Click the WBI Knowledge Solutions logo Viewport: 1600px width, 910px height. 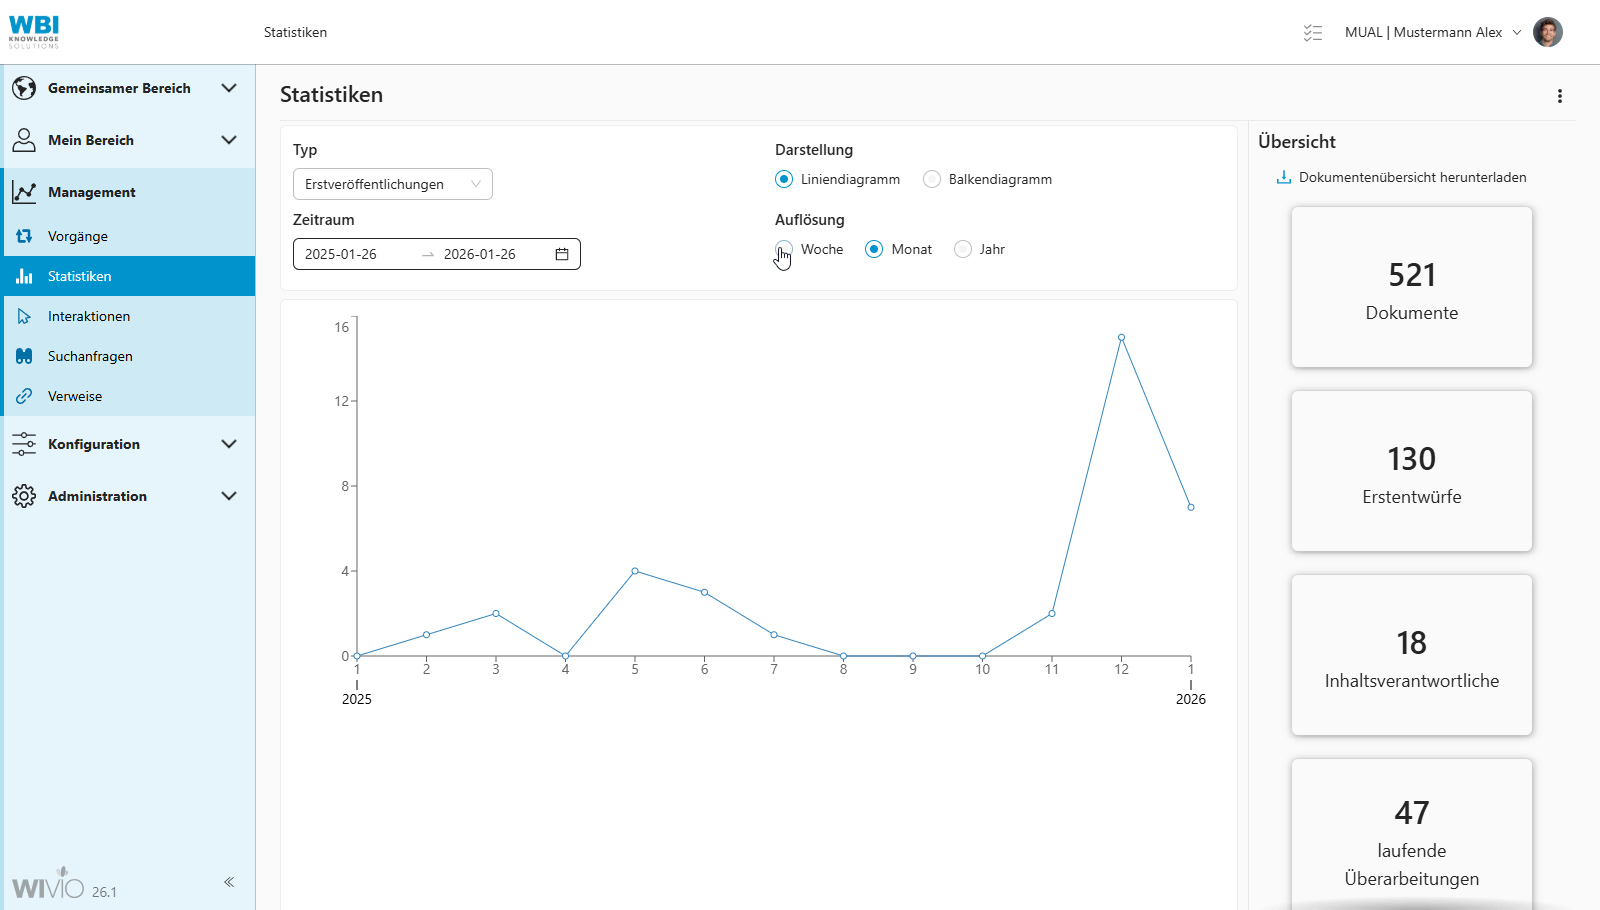pyautogui.click(x=34, y=32)
